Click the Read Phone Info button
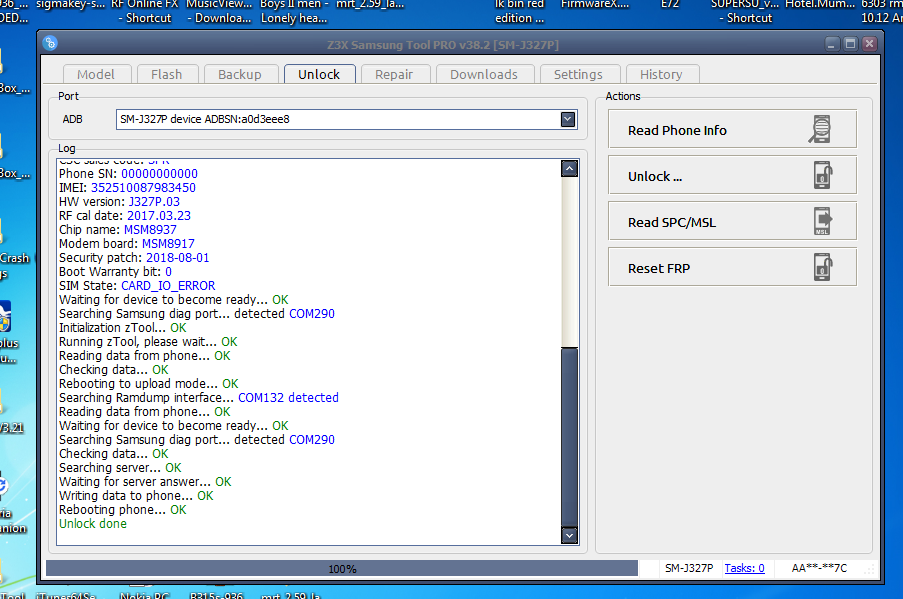 pos(733,130)
